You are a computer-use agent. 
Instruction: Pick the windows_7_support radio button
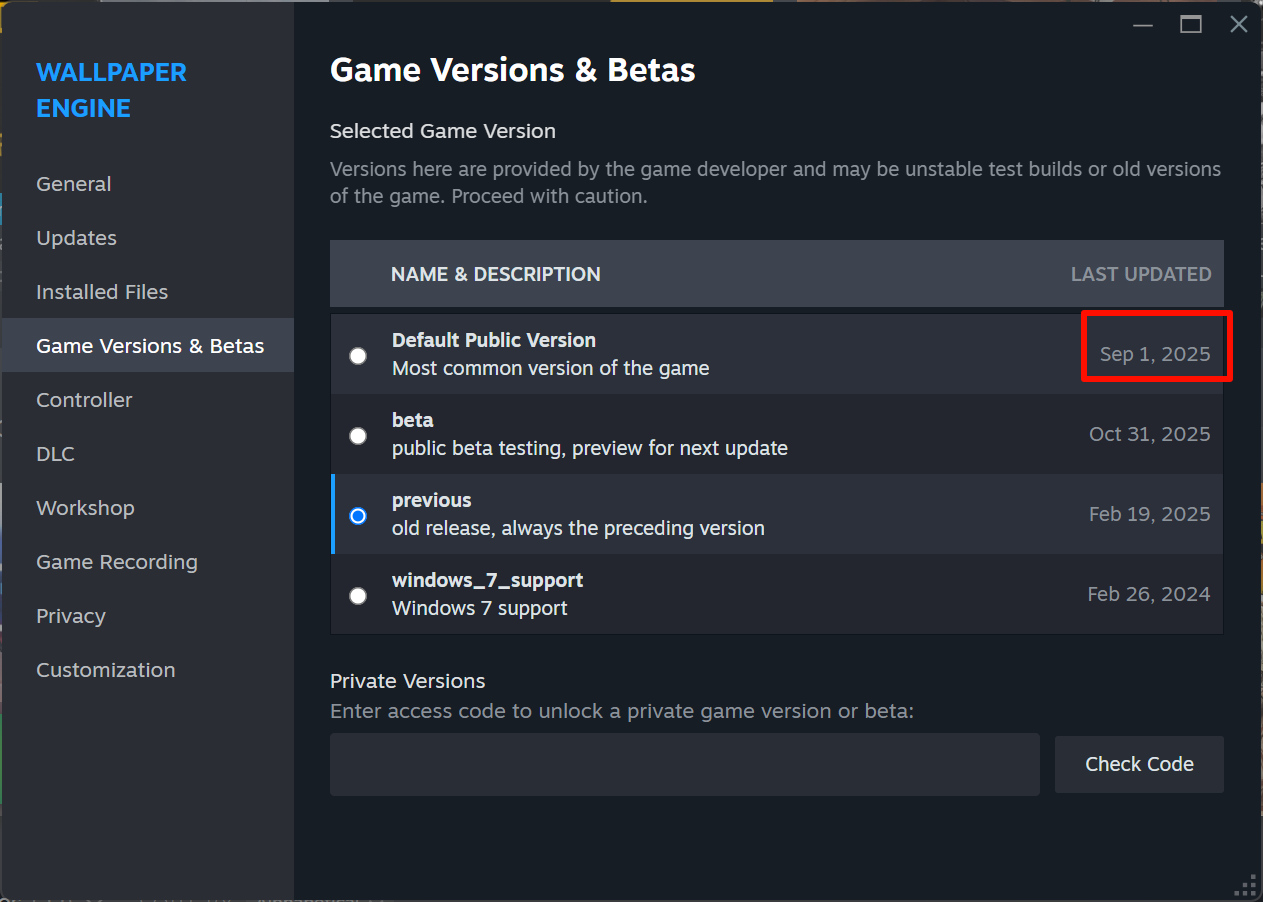tap(358, 595)
